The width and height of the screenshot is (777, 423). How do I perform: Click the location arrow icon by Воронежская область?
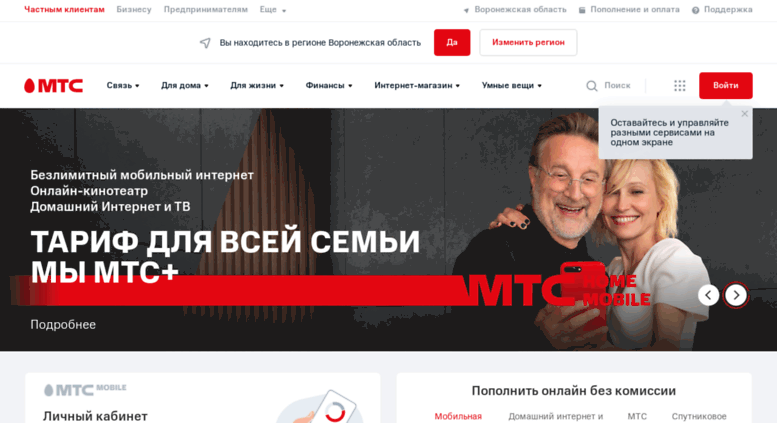(466, 10)
